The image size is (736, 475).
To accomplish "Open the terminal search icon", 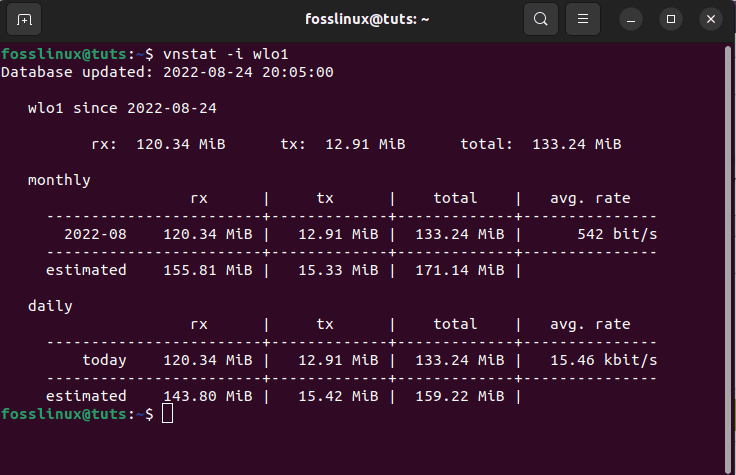I will pyautogui.click(x=541, y=19).
